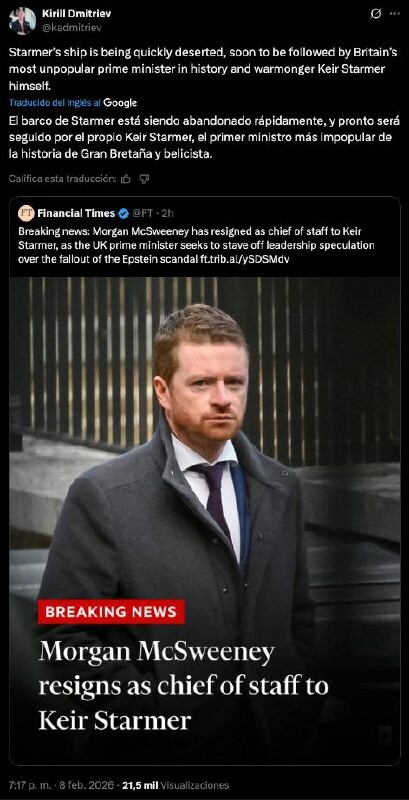Click the @FT handle in quoted post
This screenshot has height=800, width=409.
click(x=144, y=213)
